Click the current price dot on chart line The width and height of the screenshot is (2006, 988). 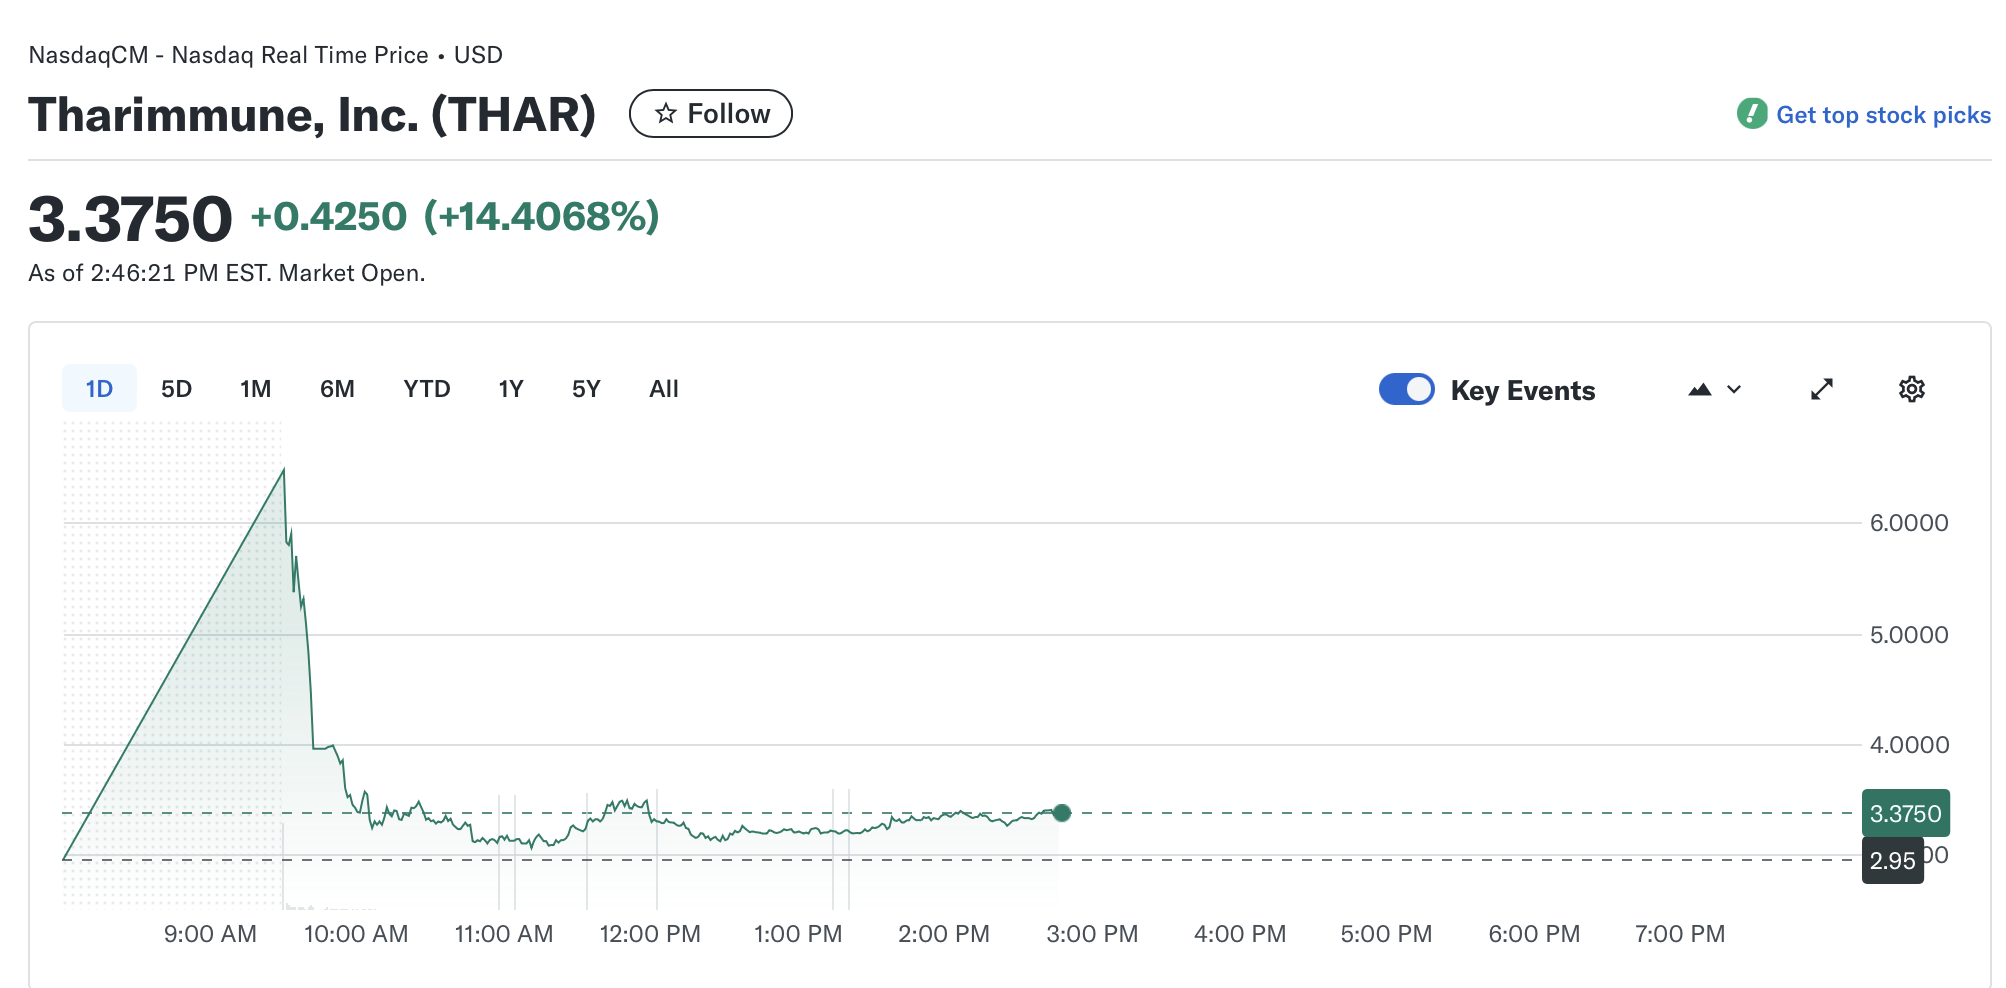1062,813
